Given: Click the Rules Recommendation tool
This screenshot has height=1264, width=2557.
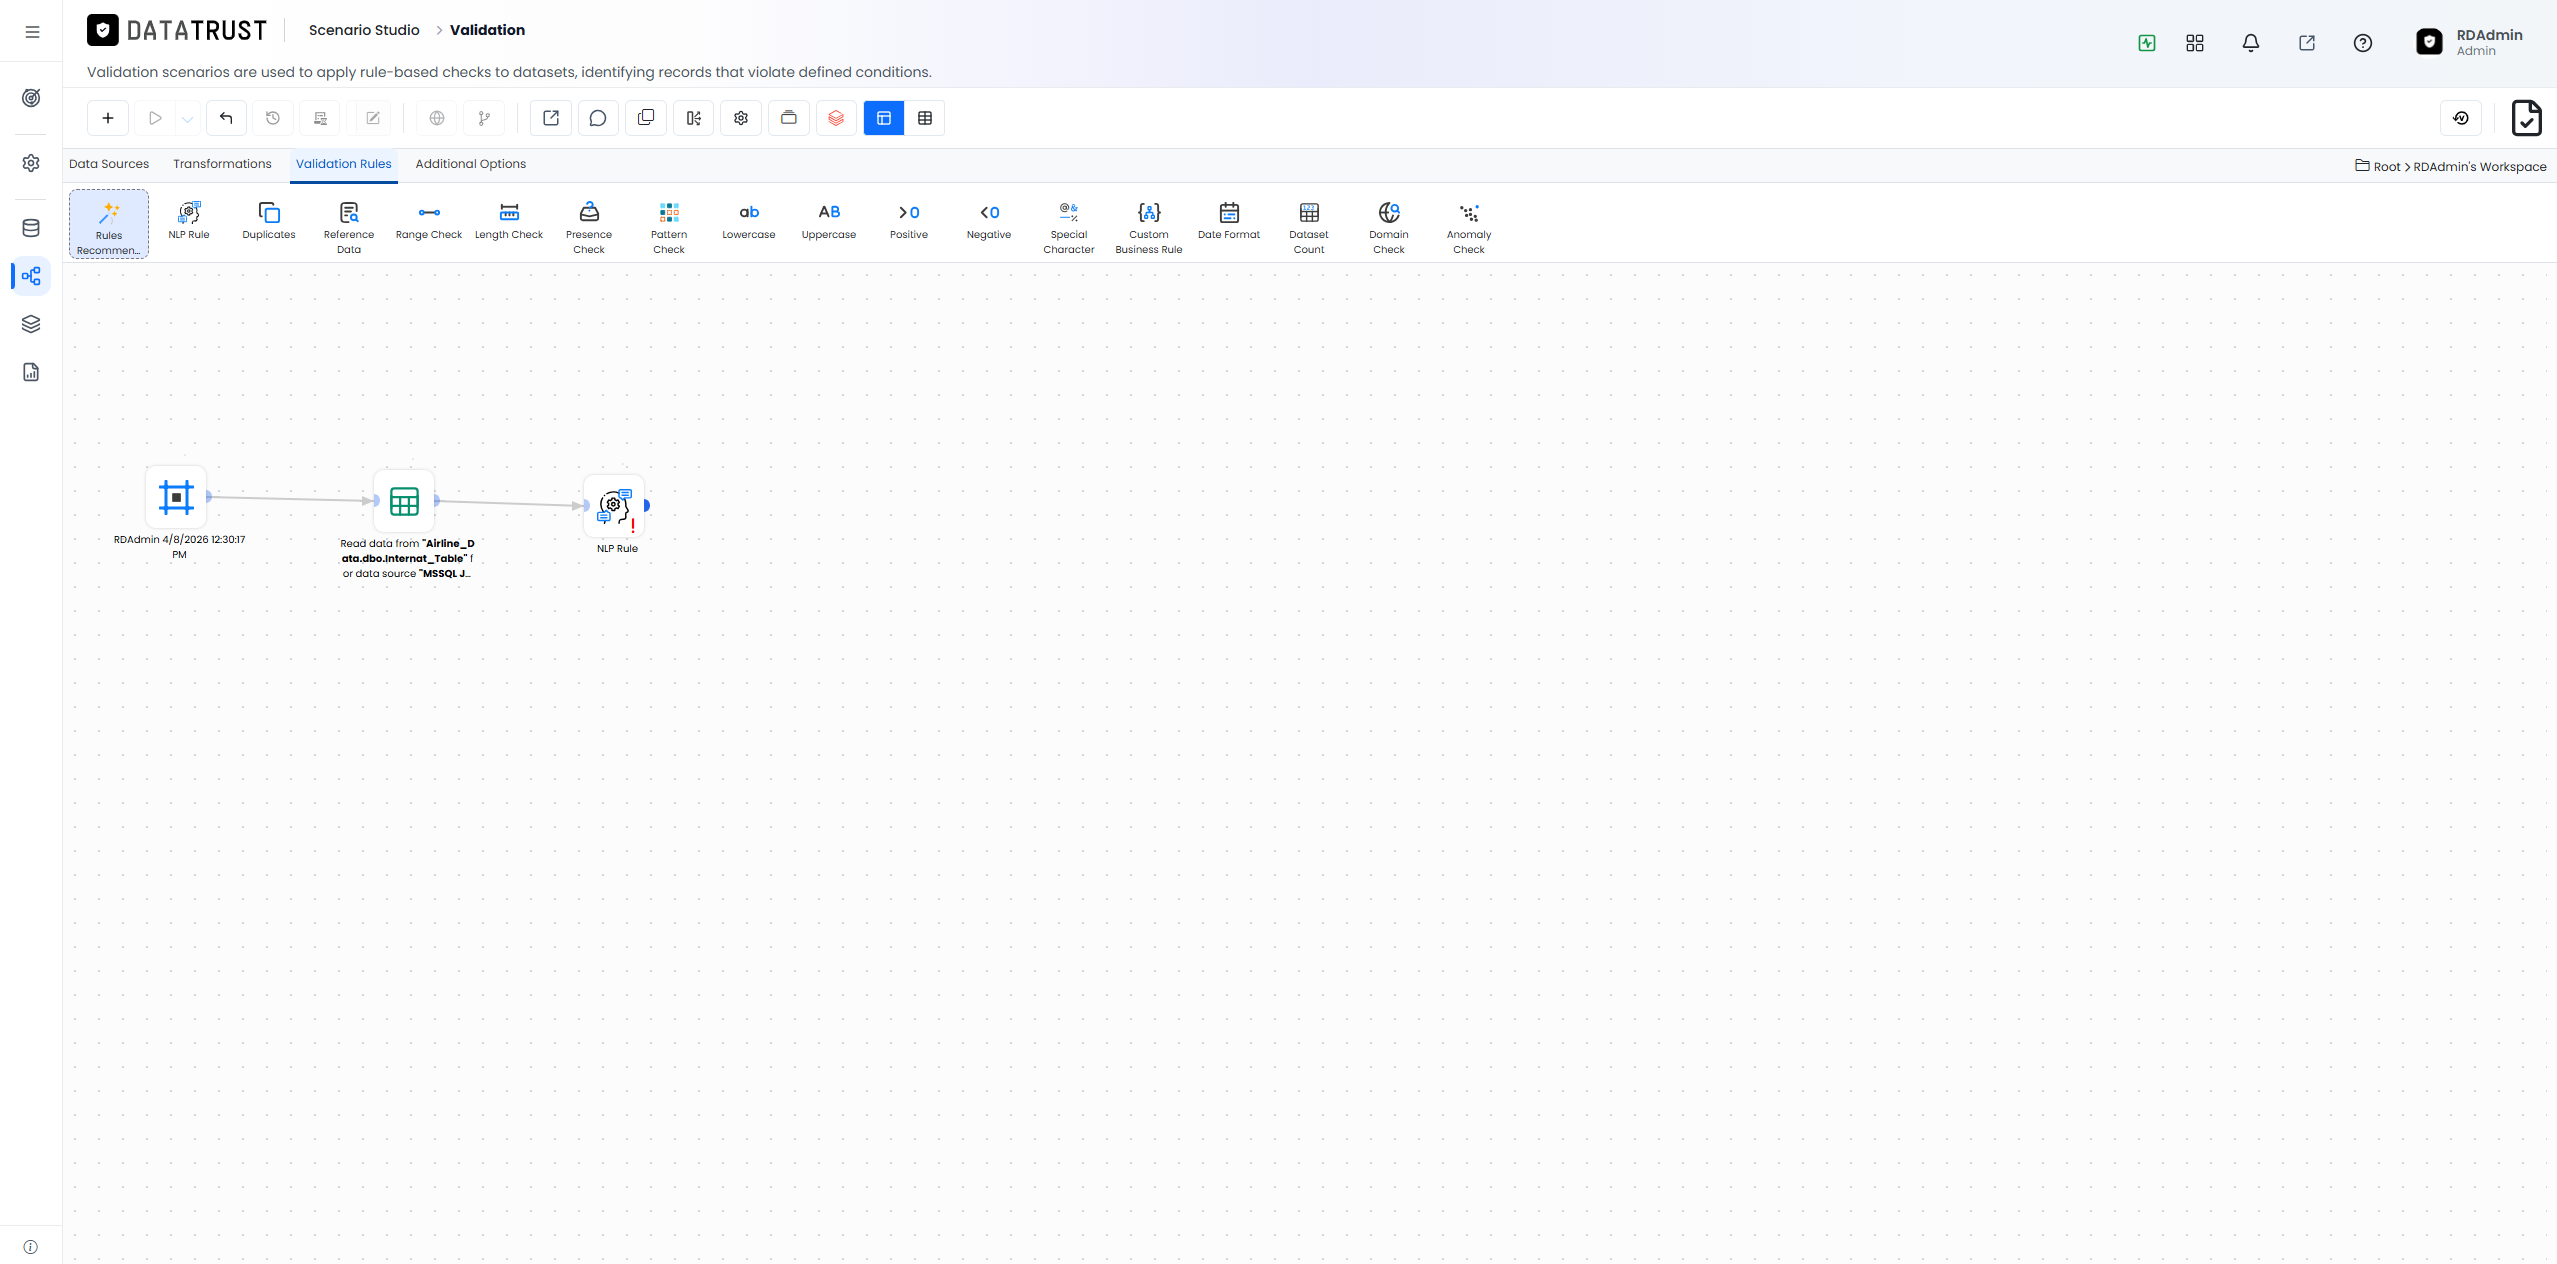Looking at the screenshot, I should (109, 225).
